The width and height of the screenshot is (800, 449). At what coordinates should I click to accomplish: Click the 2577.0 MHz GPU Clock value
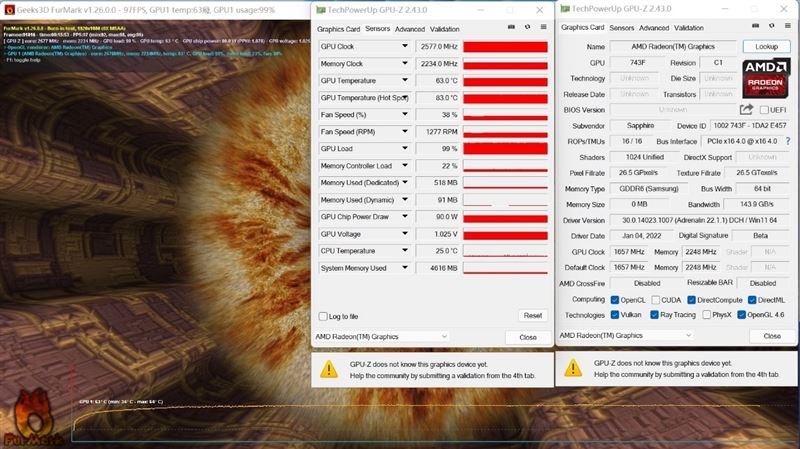coord(438,46)
